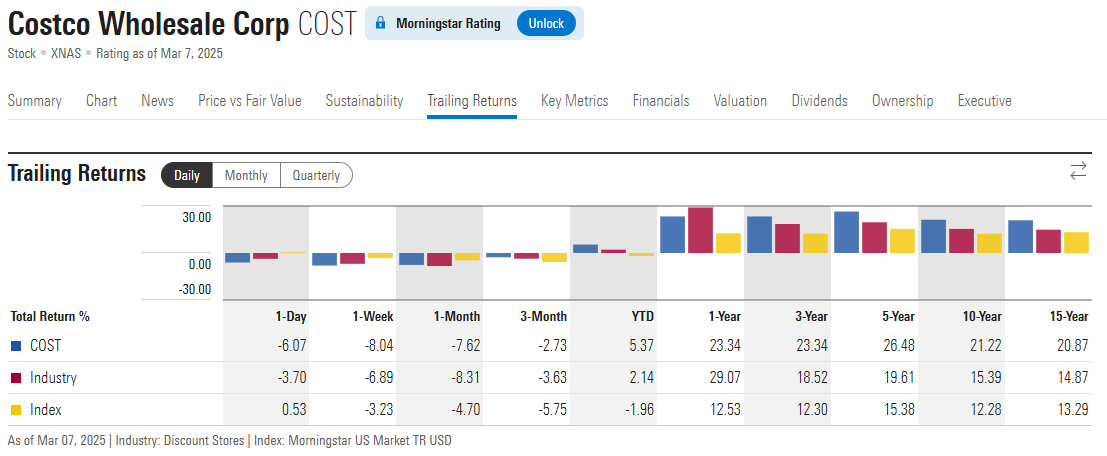Click Industry 10-Year value 15.39
The image size is (1107, 456).
(987, 378)
